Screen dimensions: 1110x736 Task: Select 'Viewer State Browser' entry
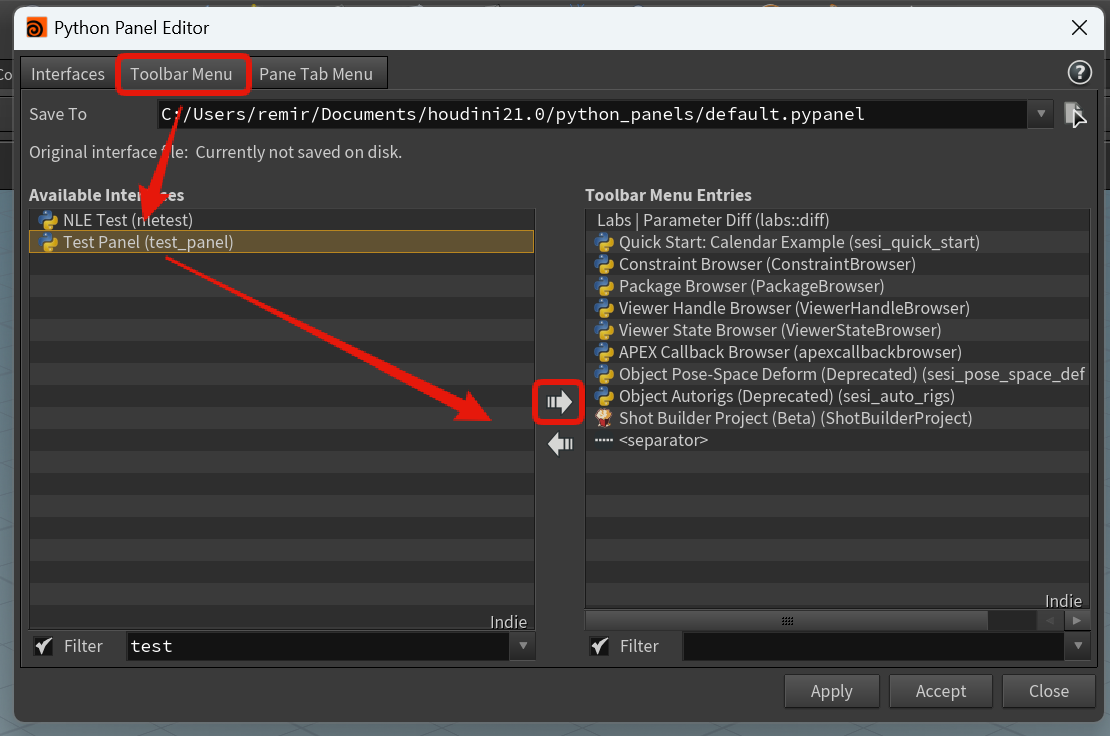837,330
